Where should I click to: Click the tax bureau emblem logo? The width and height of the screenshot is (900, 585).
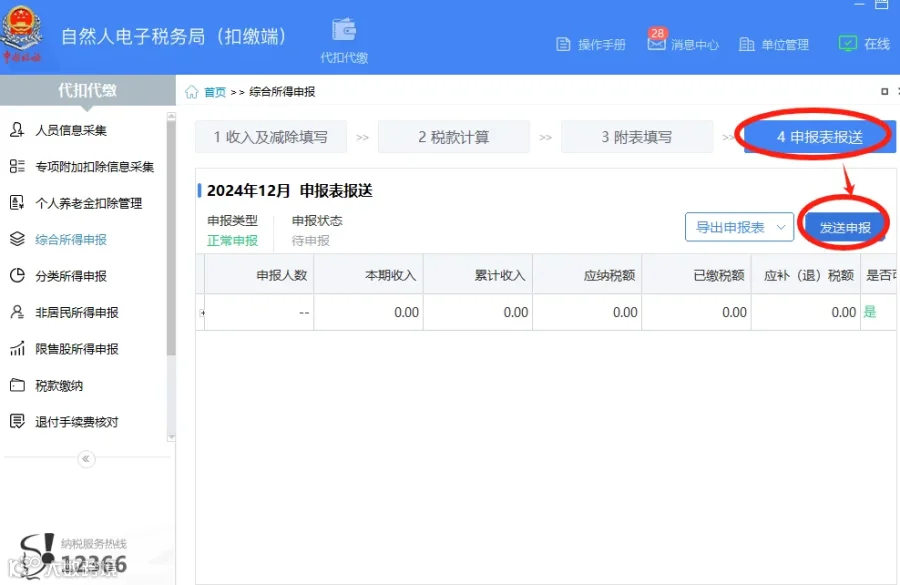coord(22,33)
